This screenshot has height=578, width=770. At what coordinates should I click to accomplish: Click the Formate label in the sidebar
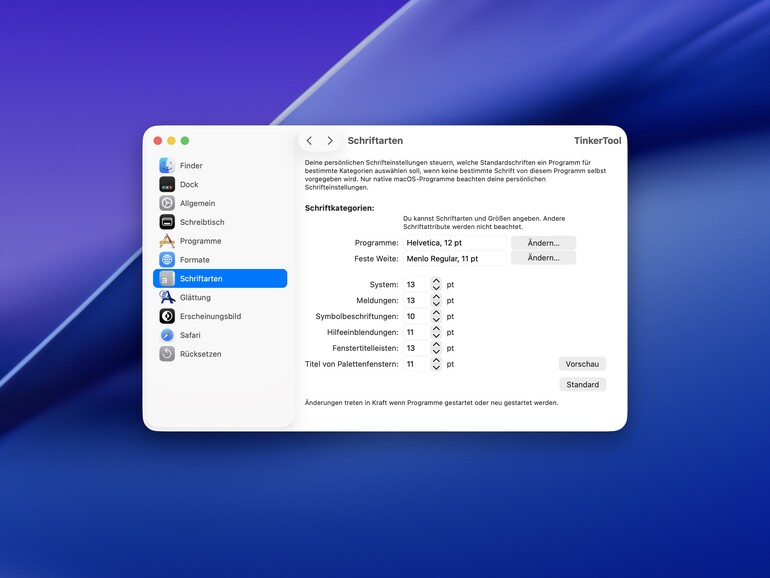click(194, 260)
